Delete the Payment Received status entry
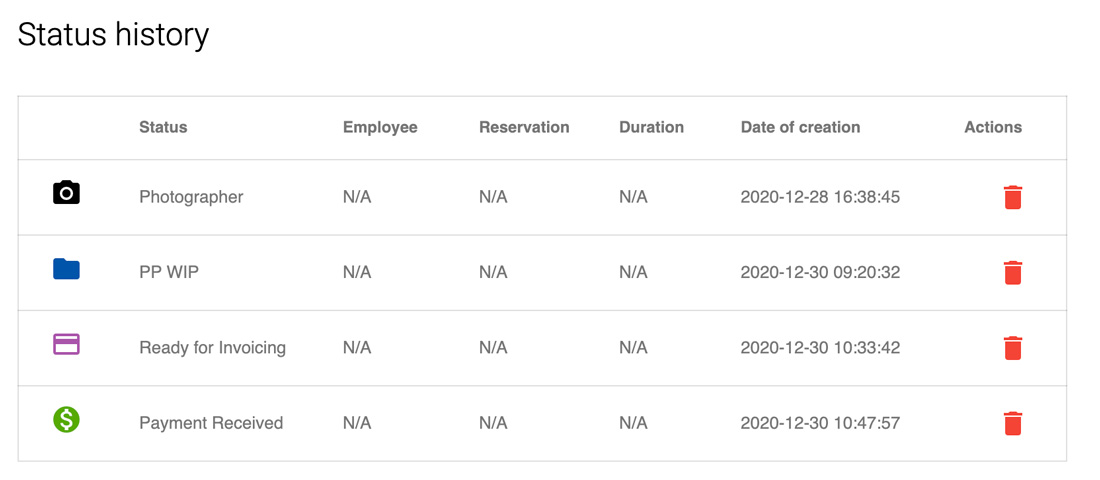The width and height of the screenshot is (1100, 480). coord(1012,423)
